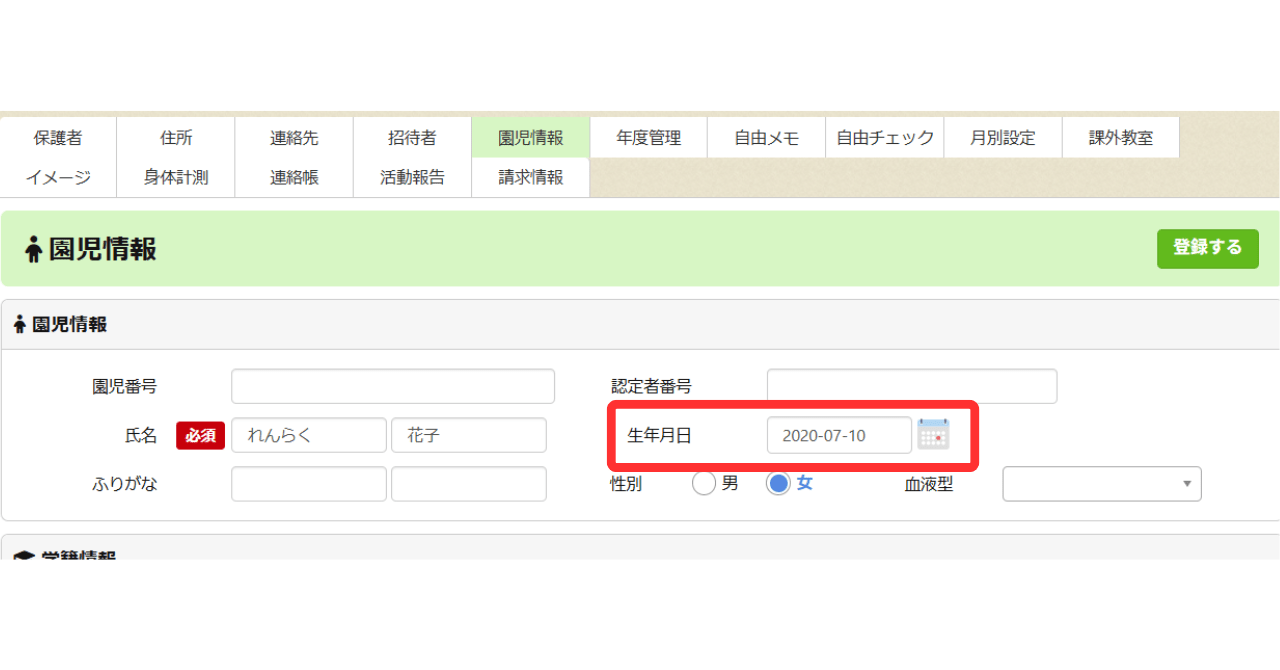Open the 自由チェック tab
This screenshot has width=1280, height=670.
[885, 138]
